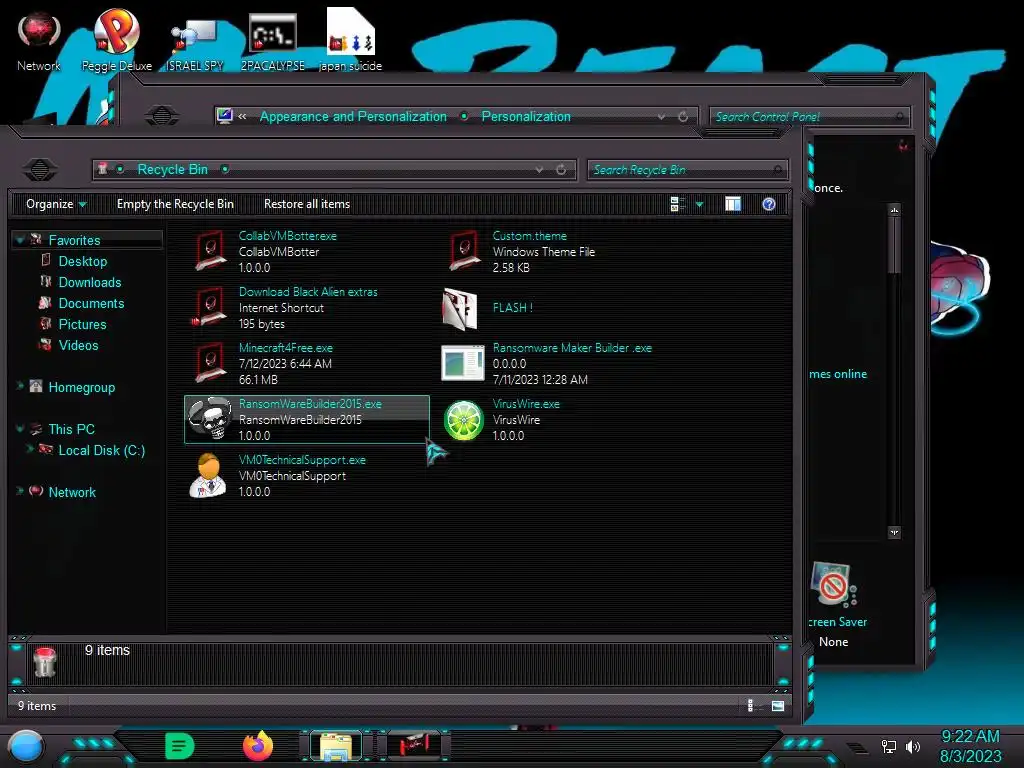Toggle the preview pane icon

tap(733, 204)
